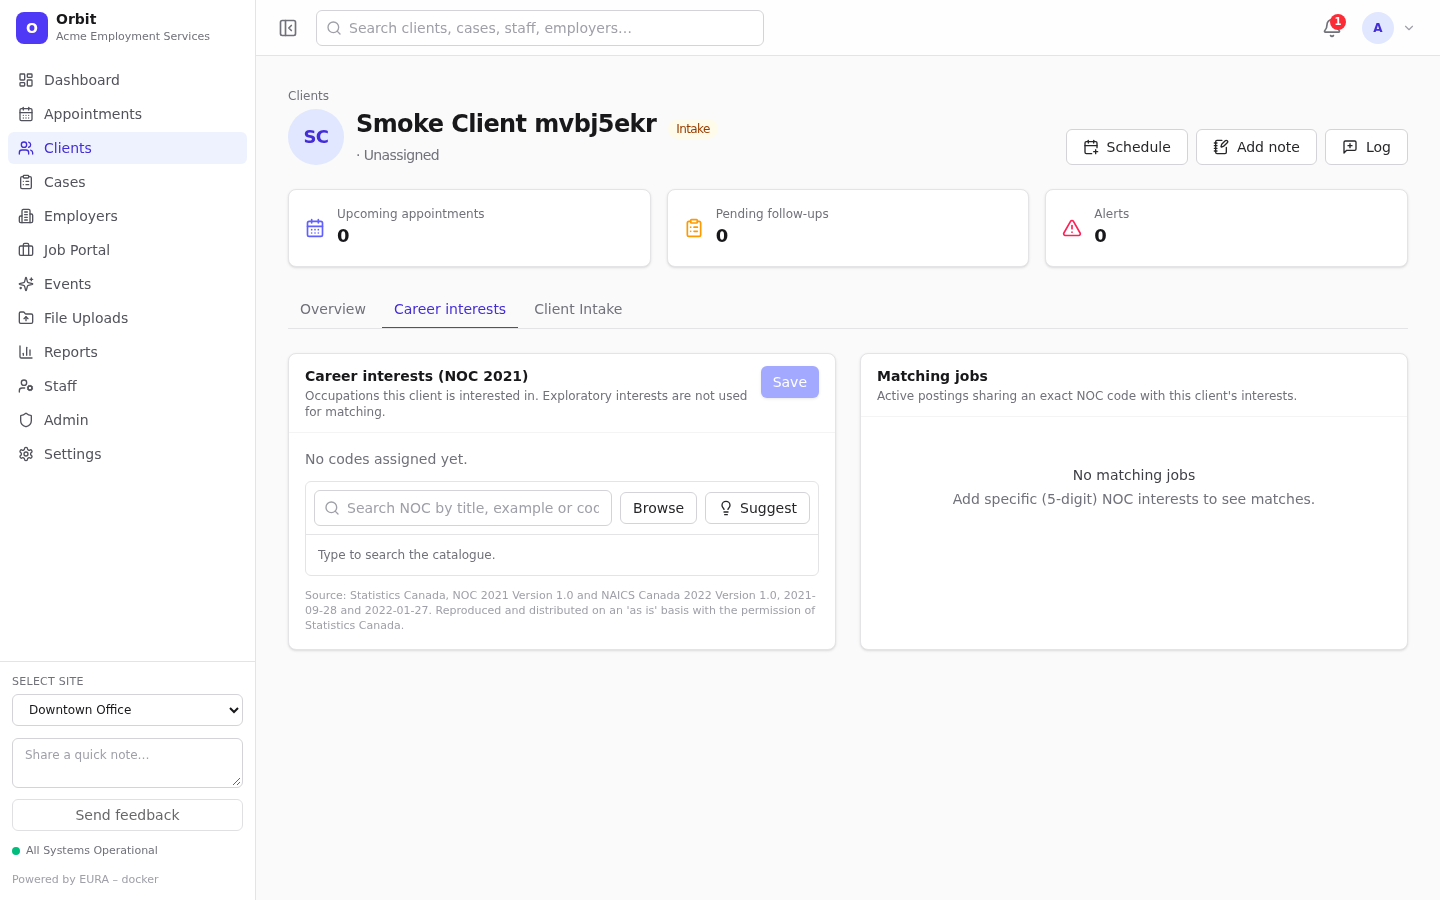Go to Clients in sidebar

[127, 148]
